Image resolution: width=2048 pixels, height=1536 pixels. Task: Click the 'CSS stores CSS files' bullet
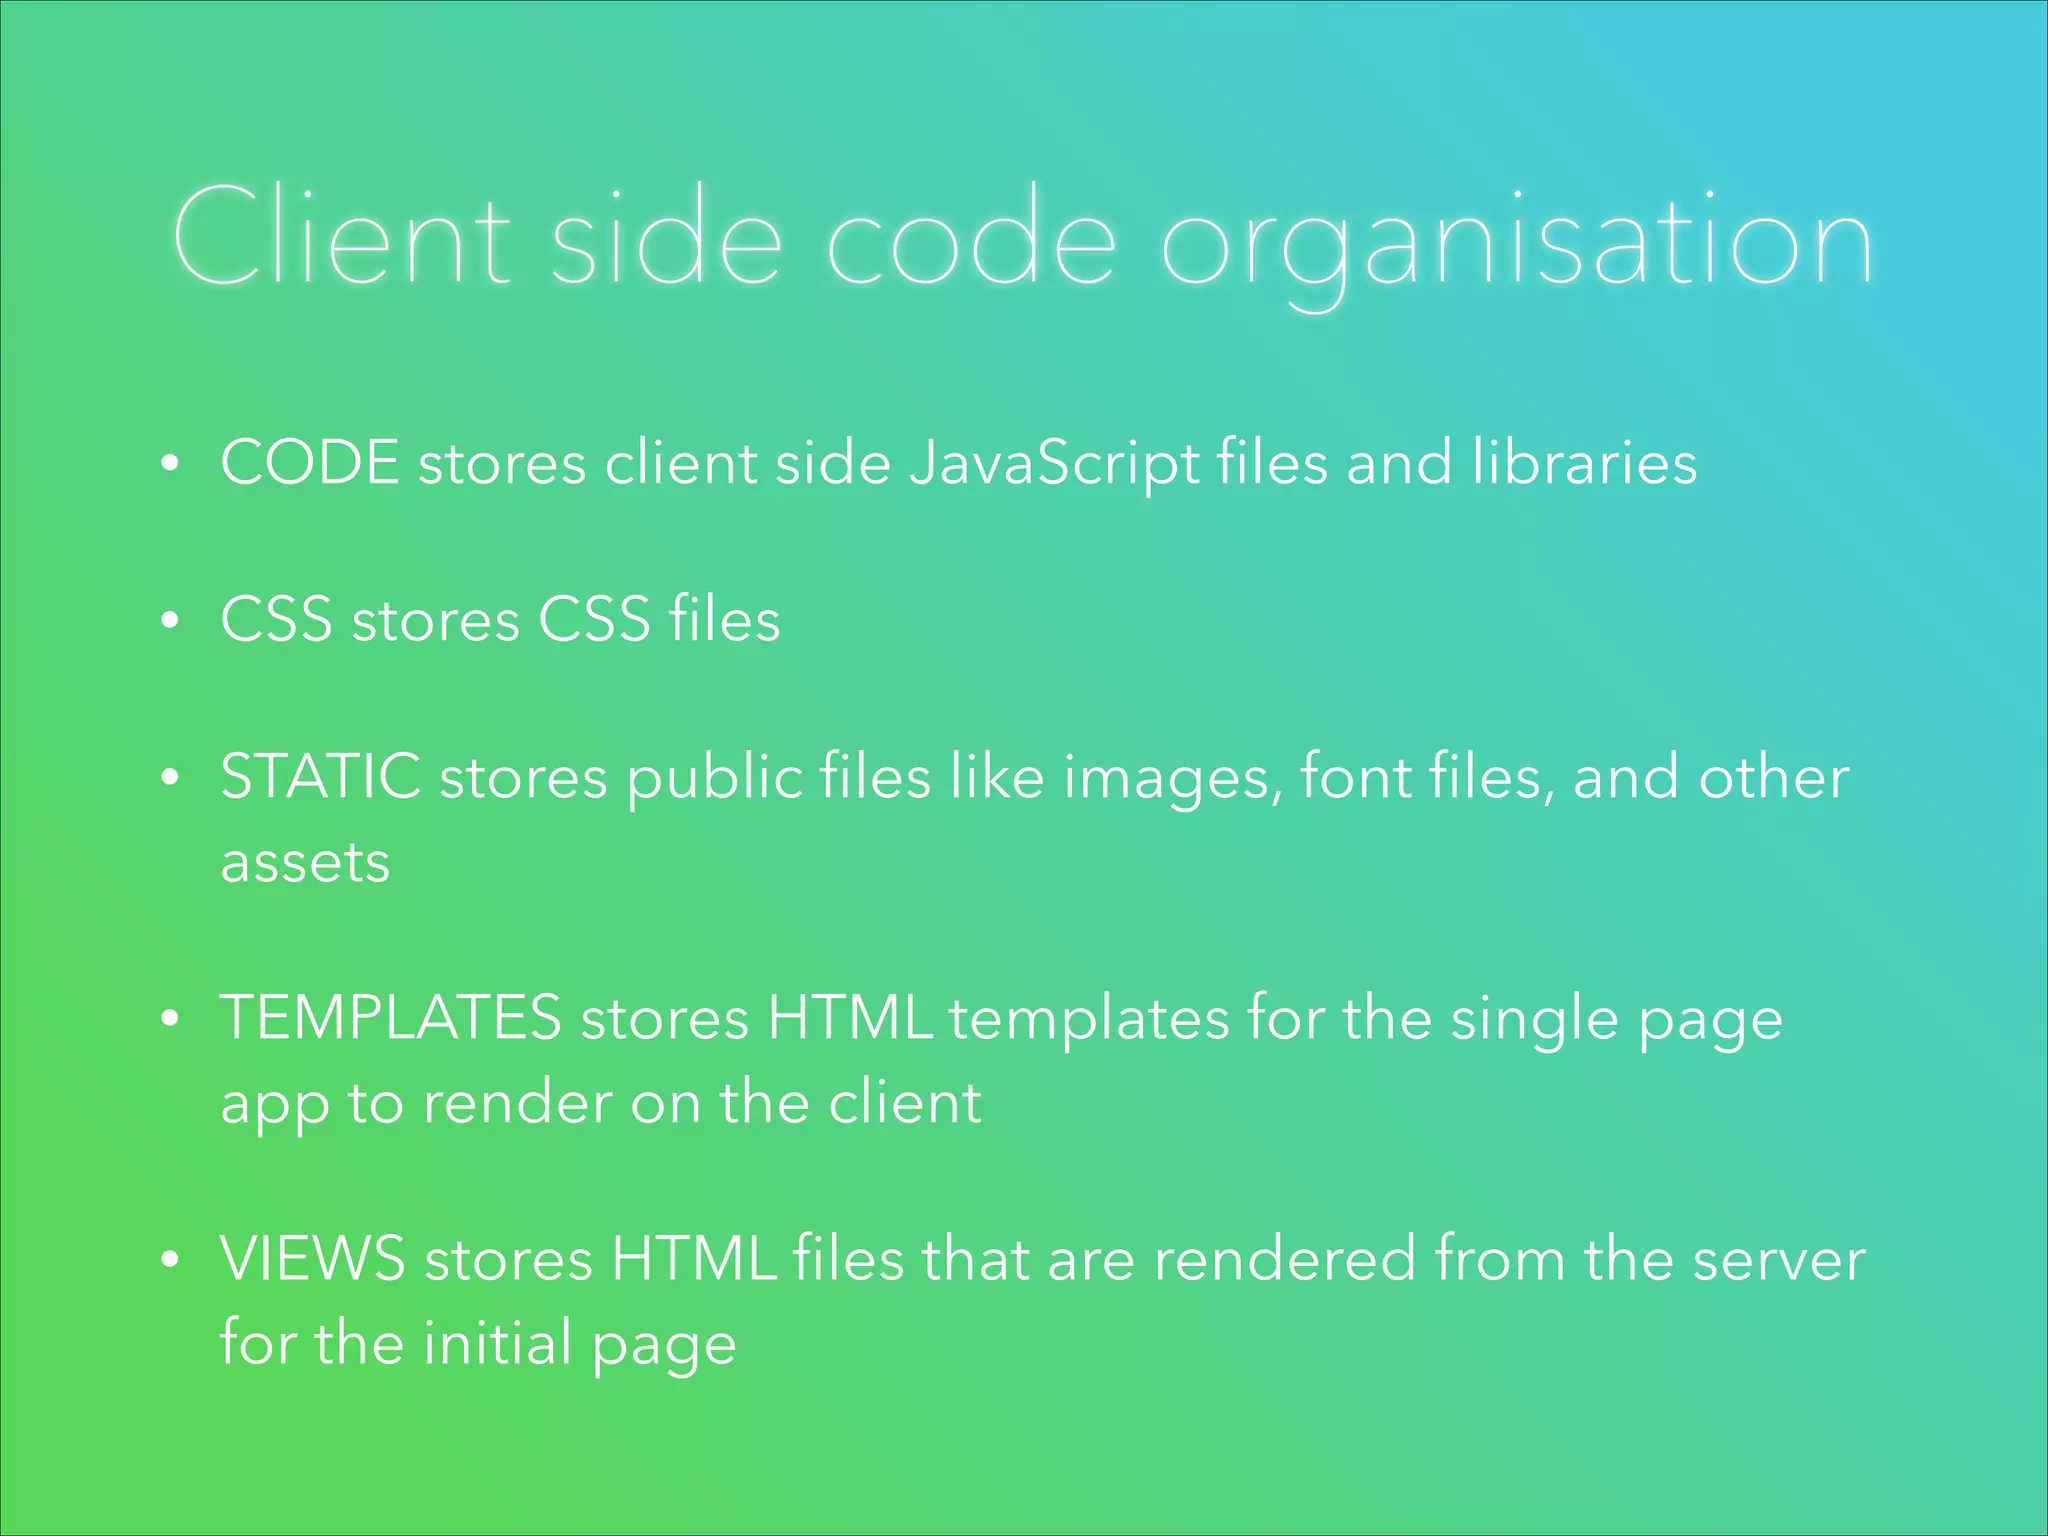click(500, 619)
